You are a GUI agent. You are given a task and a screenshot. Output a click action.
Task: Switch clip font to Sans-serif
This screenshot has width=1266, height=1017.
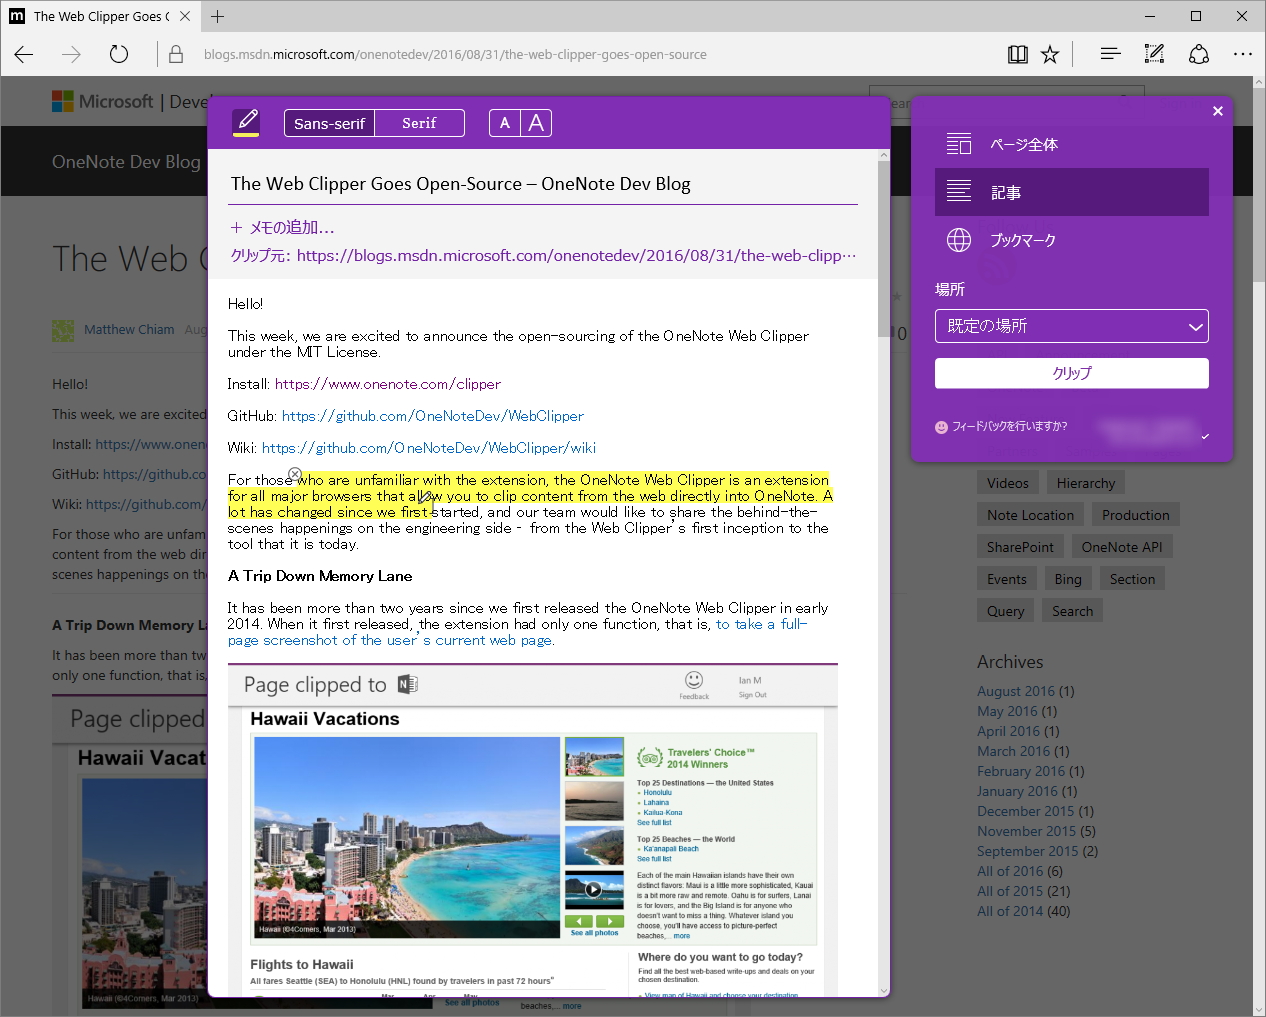329,122
